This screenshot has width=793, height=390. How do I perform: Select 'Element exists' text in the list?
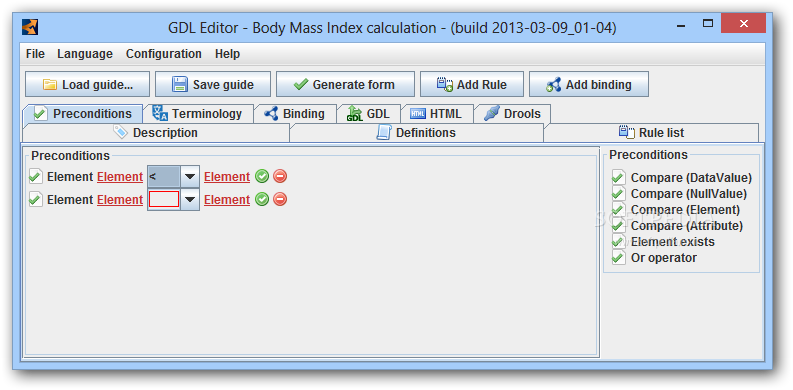673,242
